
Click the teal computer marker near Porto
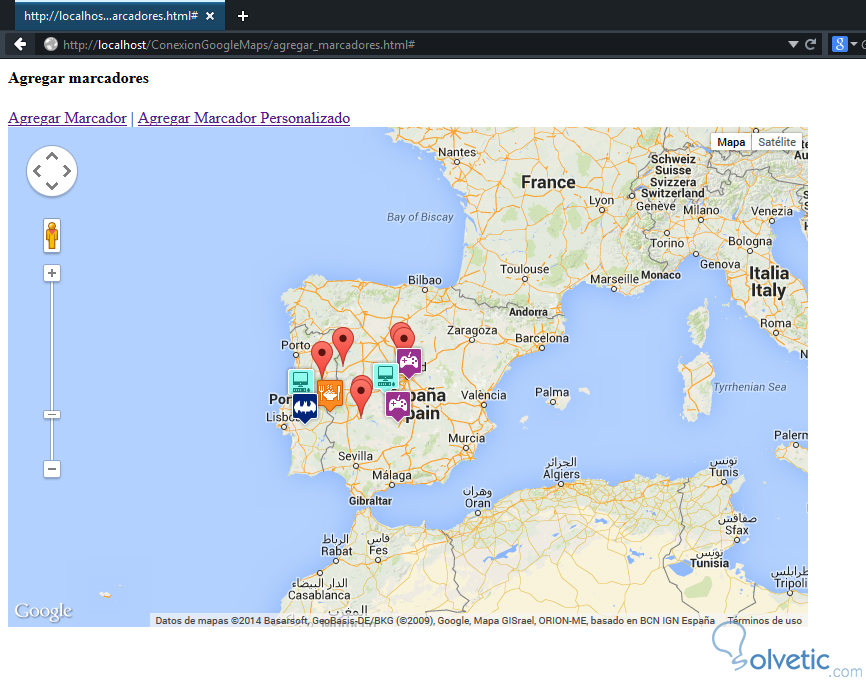tap(300, 380)
